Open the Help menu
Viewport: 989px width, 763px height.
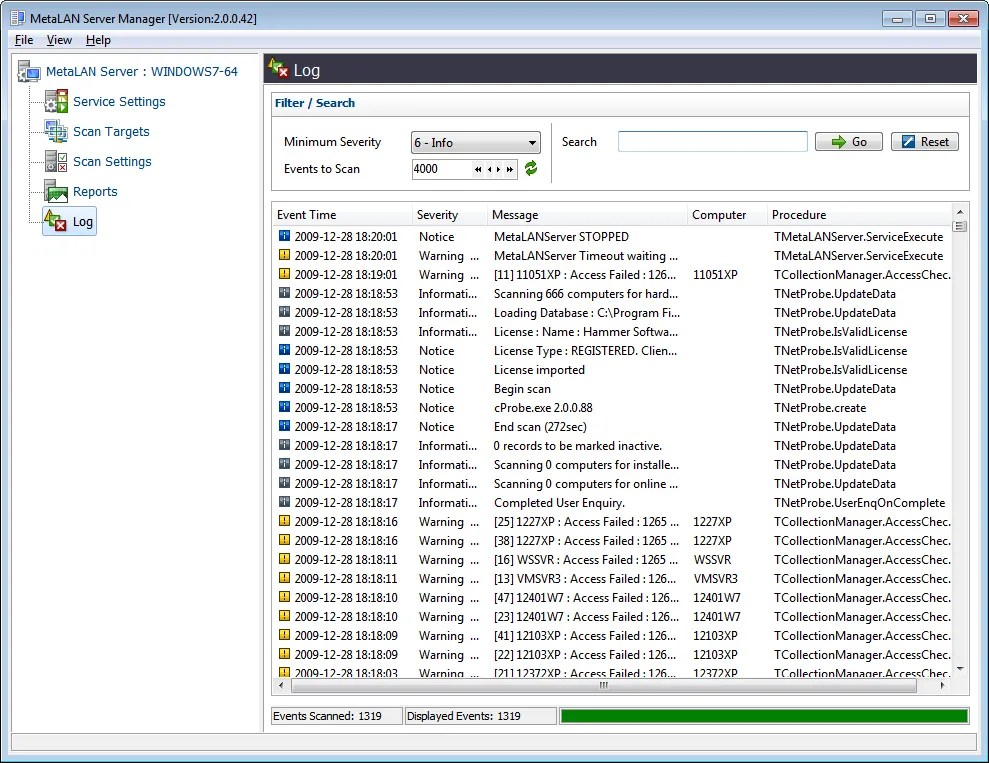[98, 40]
